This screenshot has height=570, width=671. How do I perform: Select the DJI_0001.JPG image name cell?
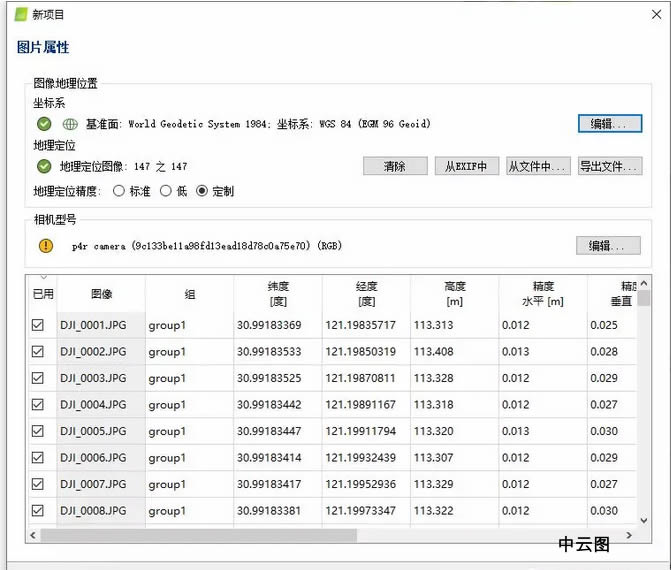tap(101, 325)
